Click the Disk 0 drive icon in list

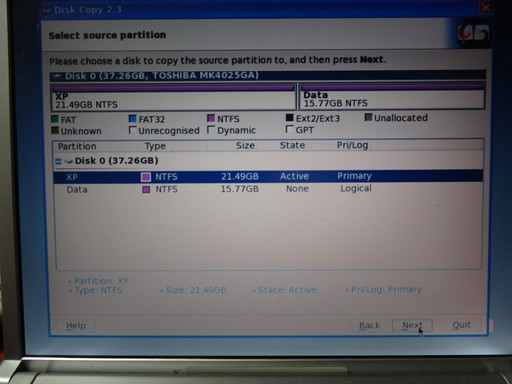point(69,162)
